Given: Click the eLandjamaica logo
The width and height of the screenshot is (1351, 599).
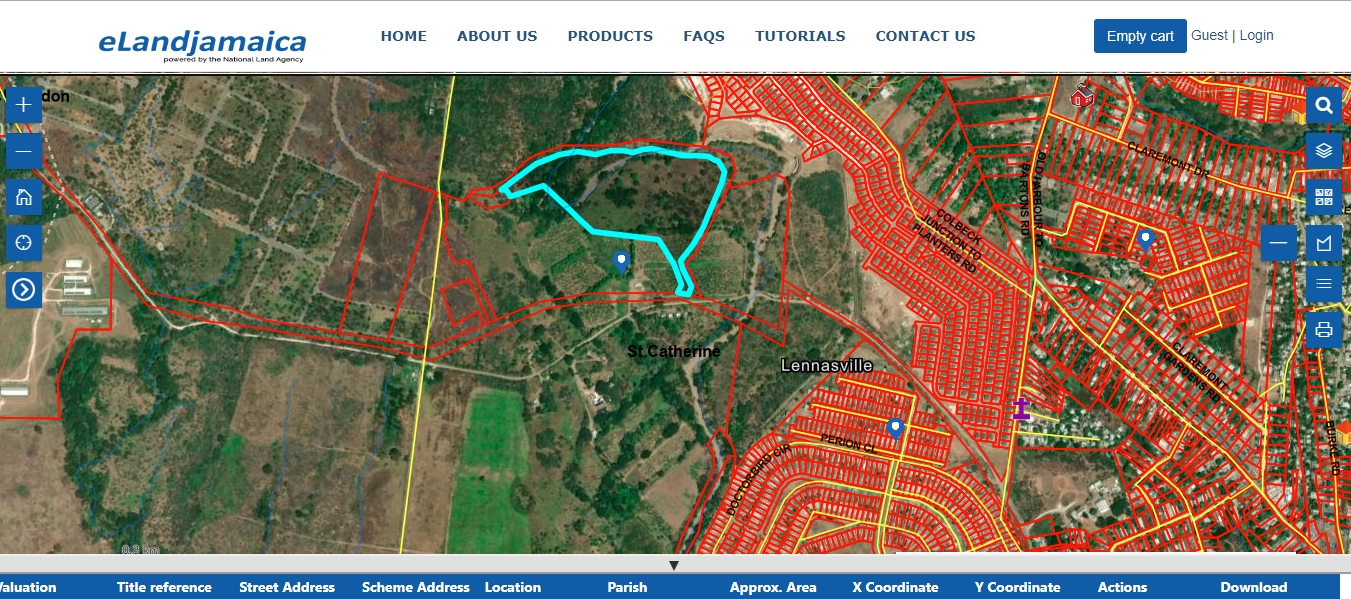Looking at the screenshot, I should point(200,42).
